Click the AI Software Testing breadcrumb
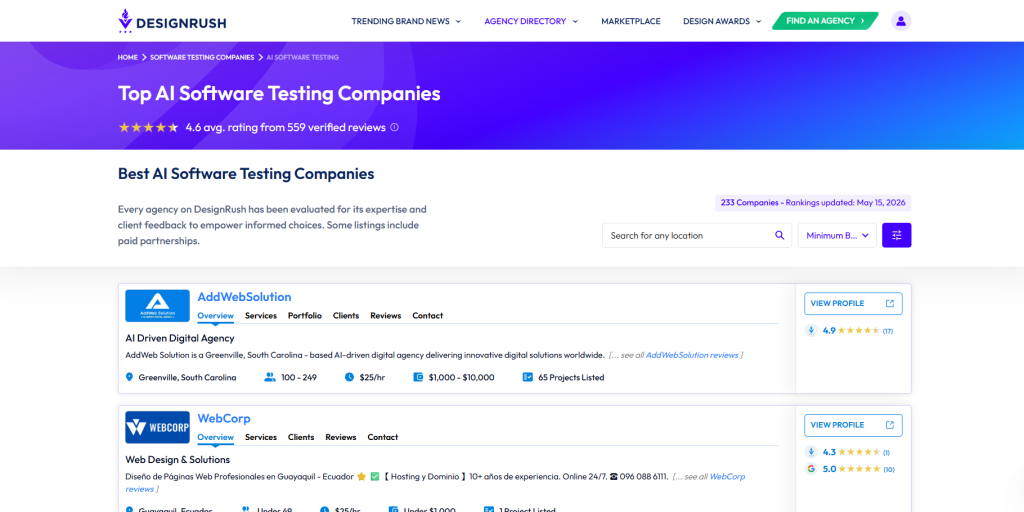 [302, 57]
